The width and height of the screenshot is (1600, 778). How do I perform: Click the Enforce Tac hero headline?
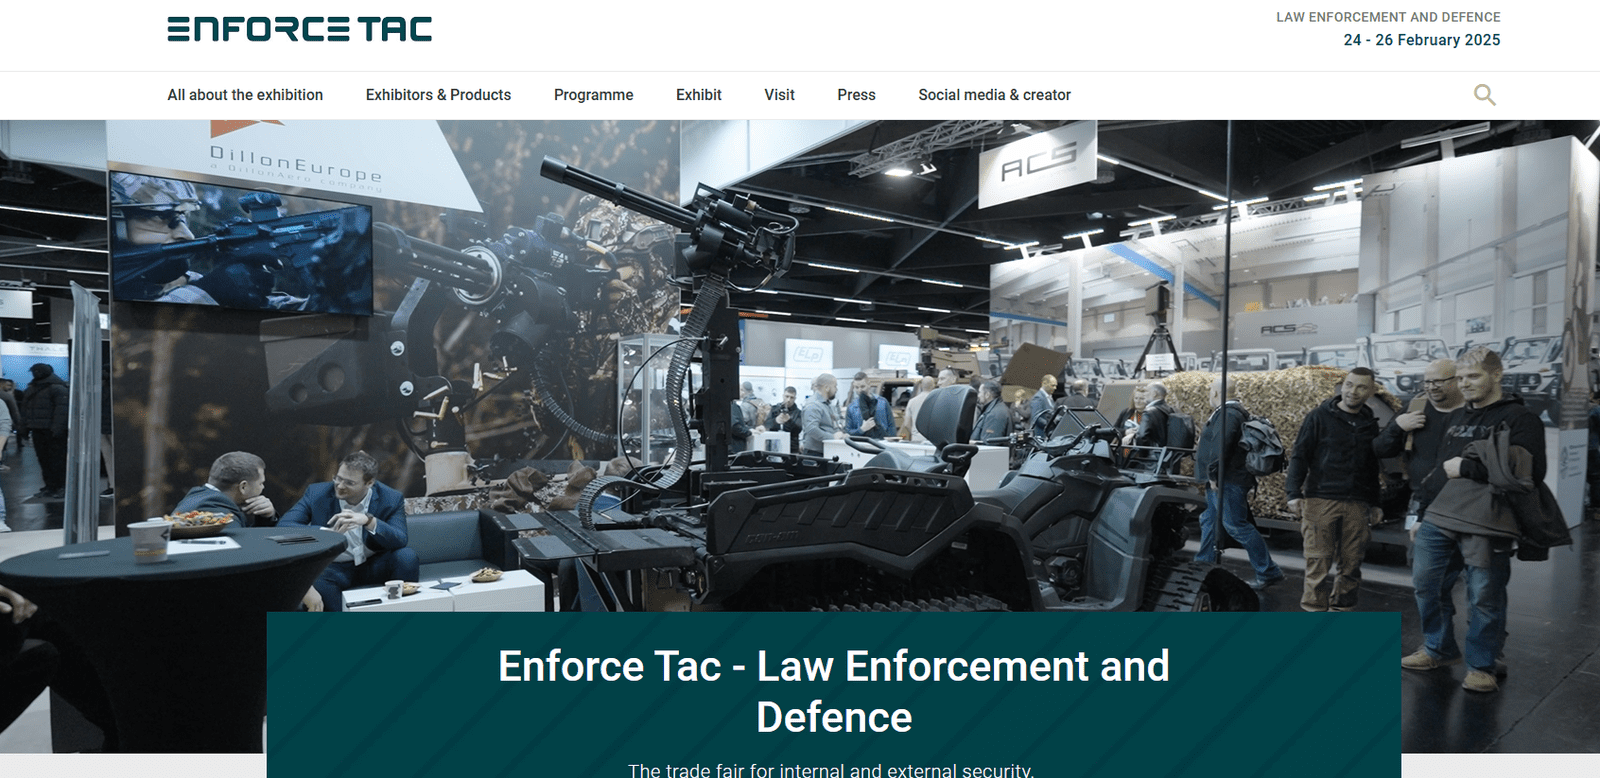[834, 691]
